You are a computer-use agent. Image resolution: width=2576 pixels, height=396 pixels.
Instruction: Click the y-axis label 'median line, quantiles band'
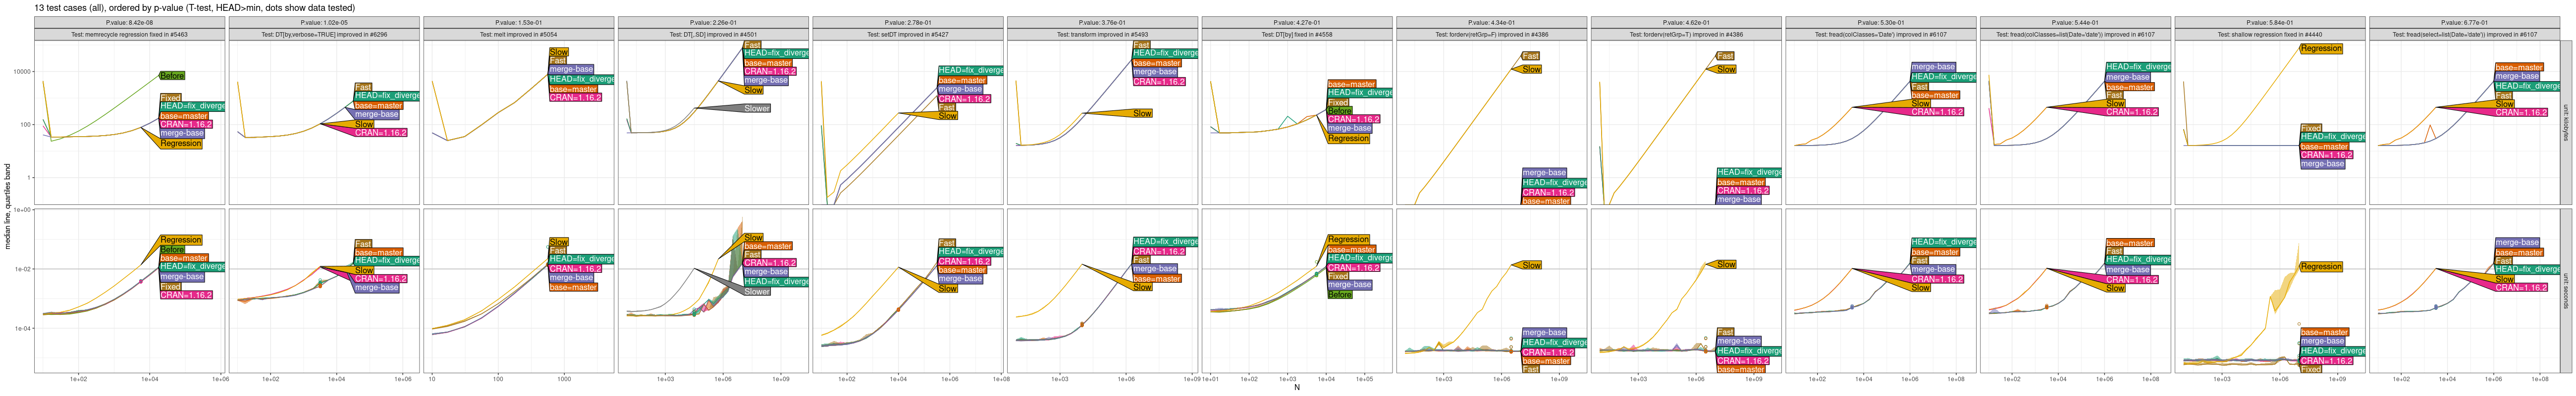click(x=8, y=206)
